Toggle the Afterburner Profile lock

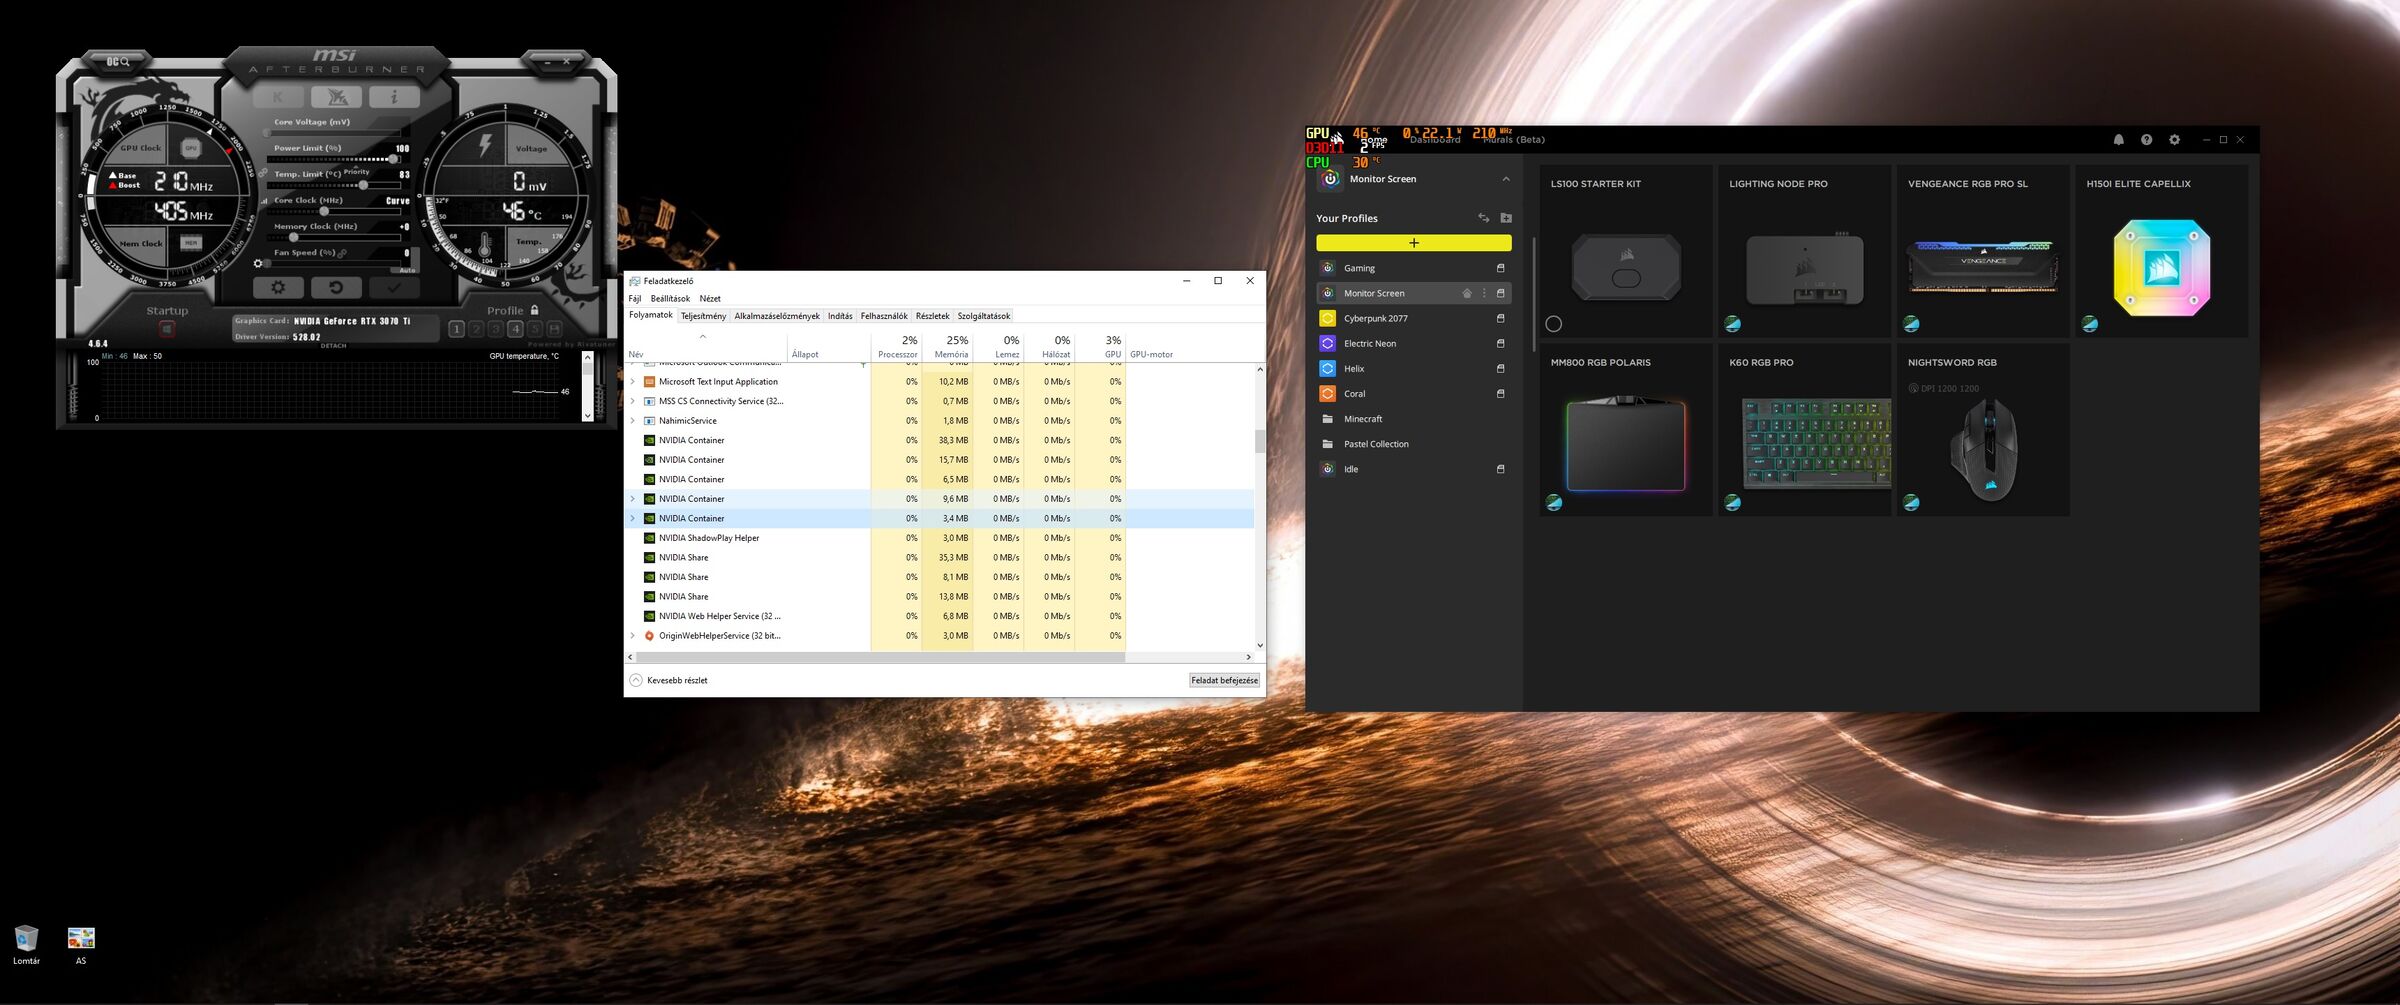[x=535, y=310]
